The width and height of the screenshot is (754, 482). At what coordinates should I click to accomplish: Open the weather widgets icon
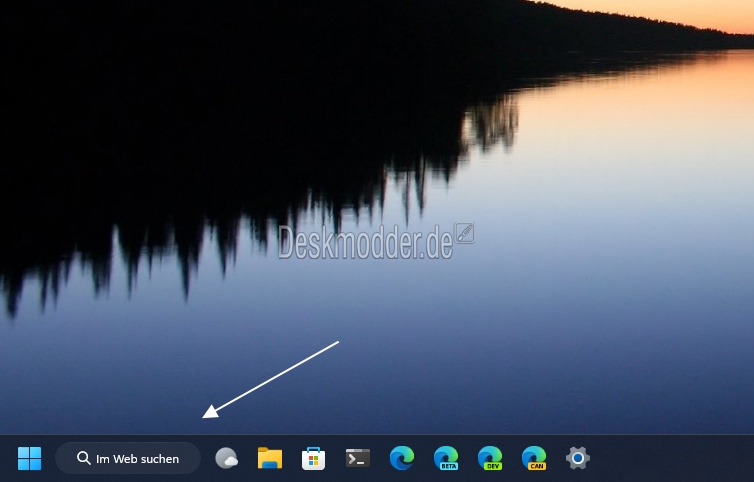pos(226,458)
